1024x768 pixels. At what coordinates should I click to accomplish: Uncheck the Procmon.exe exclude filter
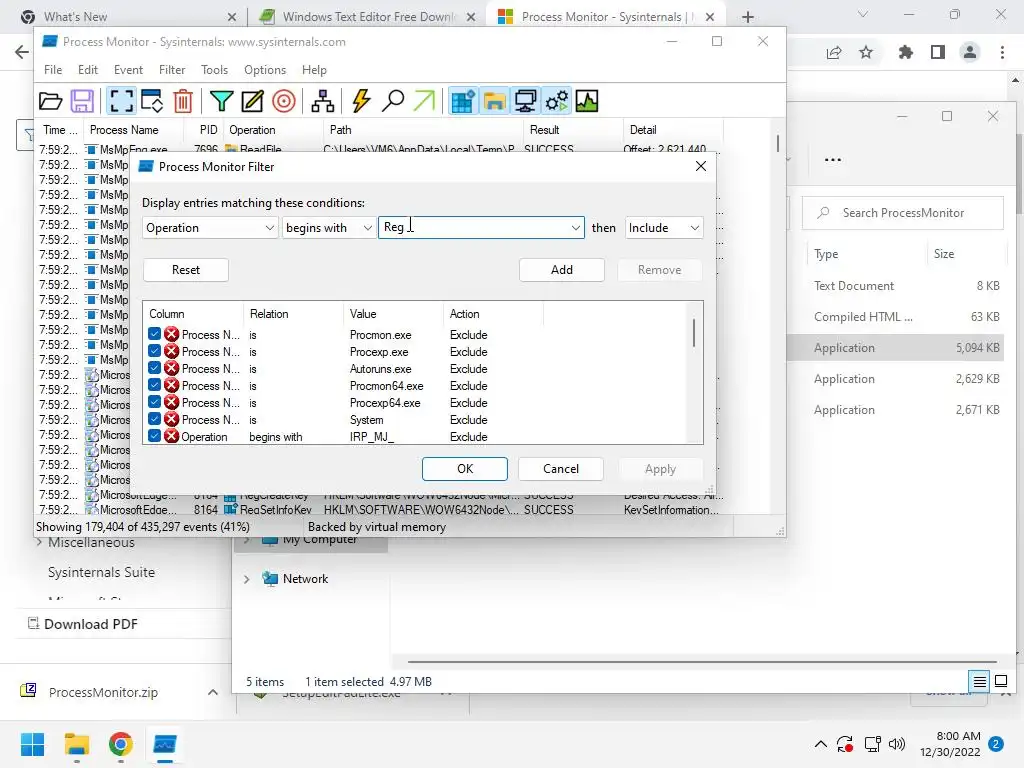pos(154,334)
